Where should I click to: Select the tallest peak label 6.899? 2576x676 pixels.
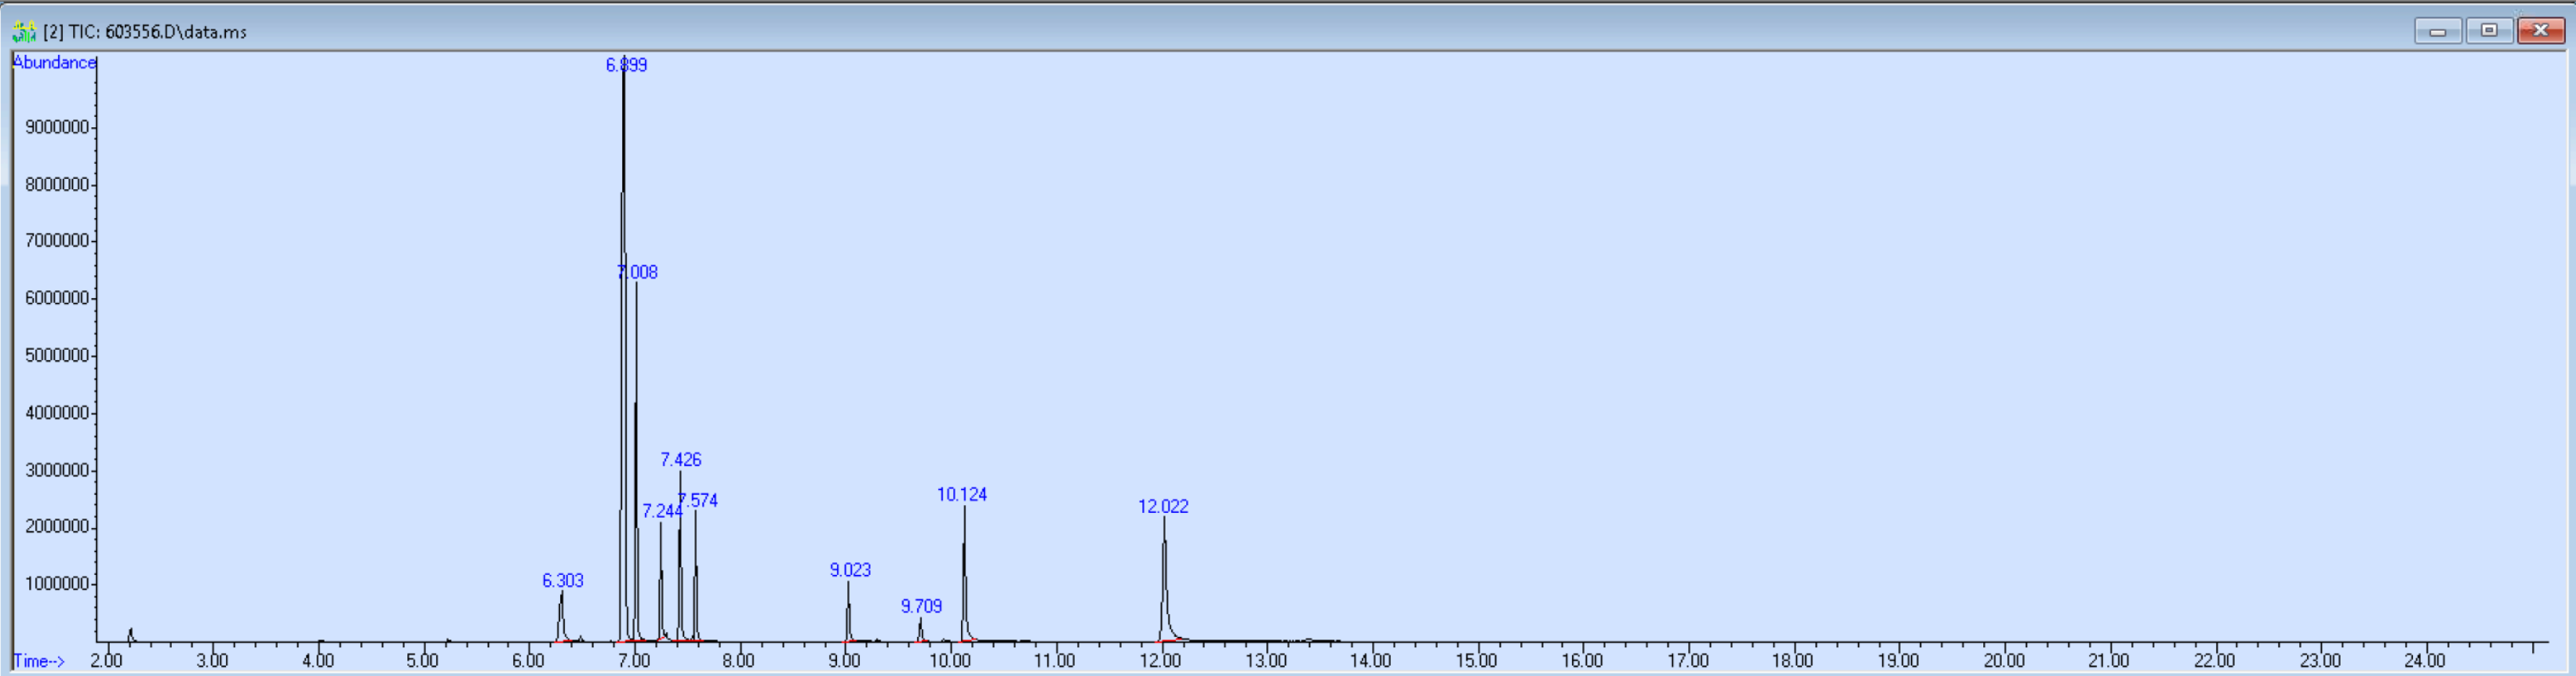626,65
